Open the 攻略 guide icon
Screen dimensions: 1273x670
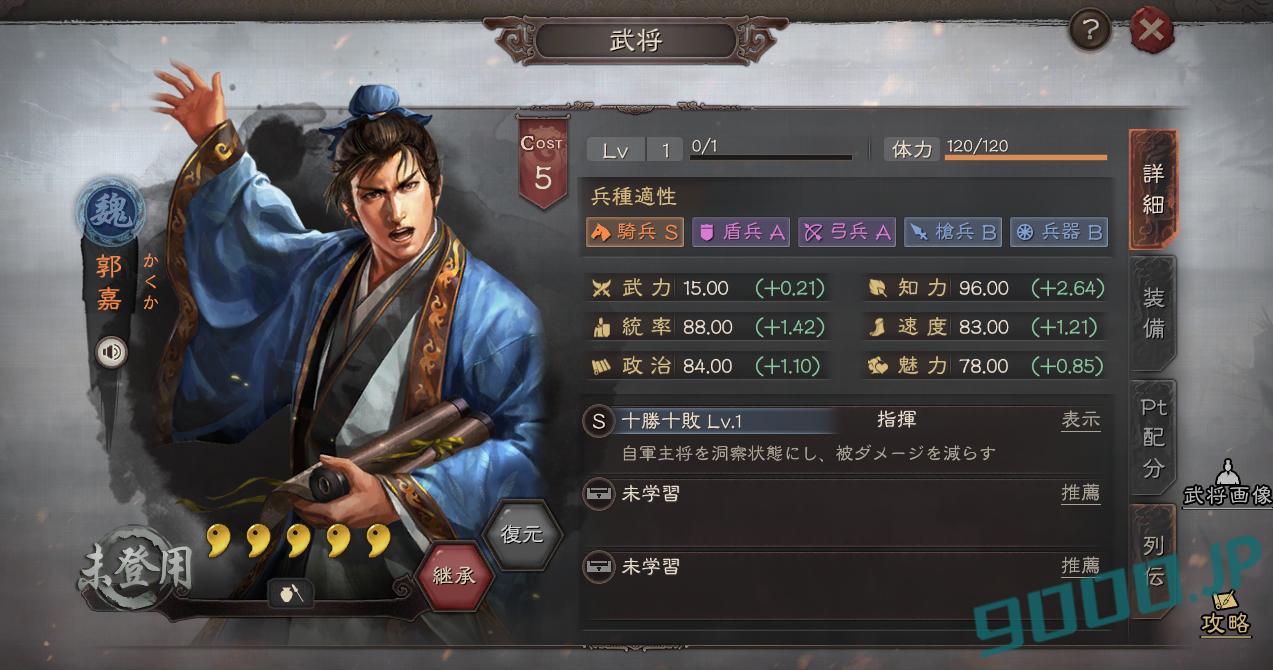(1226, 612)
